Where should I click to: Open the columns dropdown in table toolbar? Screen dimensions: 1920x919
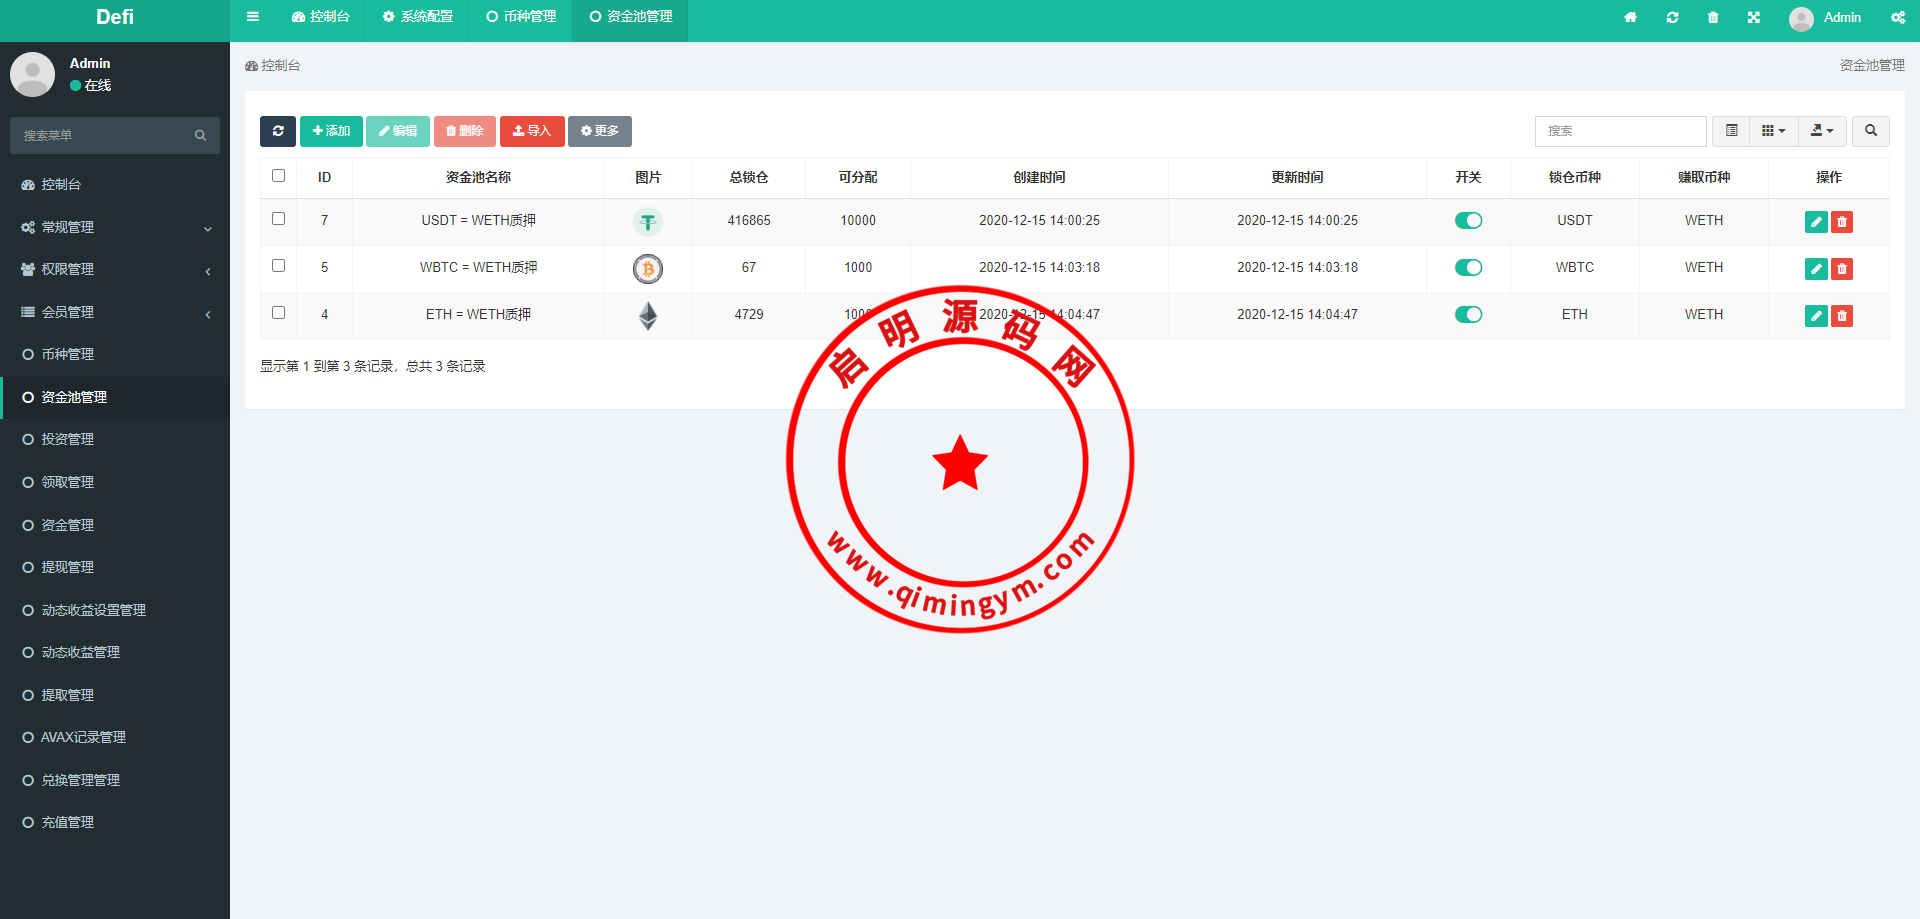click(x=1773, y=131)
